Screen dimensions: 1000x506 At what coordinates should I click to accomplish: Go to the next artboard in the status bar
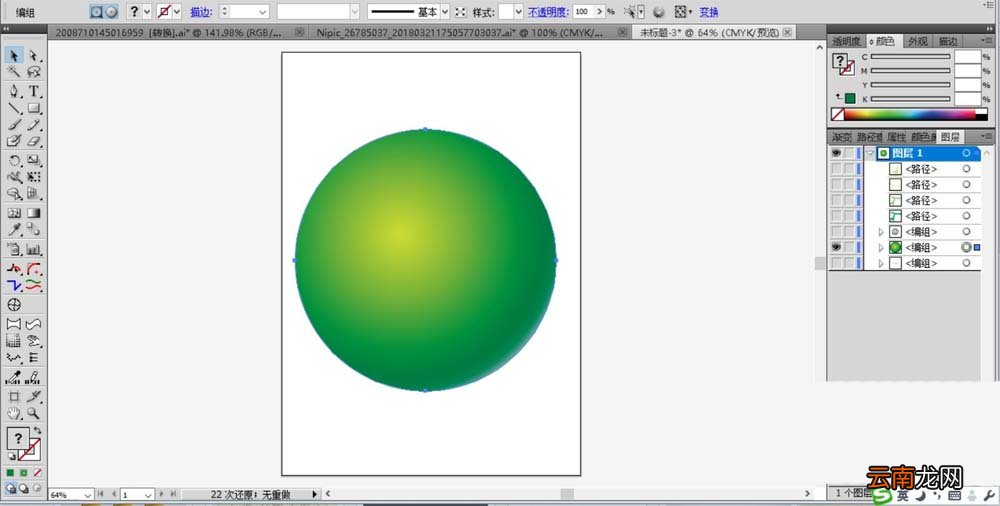[x=161, y=494]
